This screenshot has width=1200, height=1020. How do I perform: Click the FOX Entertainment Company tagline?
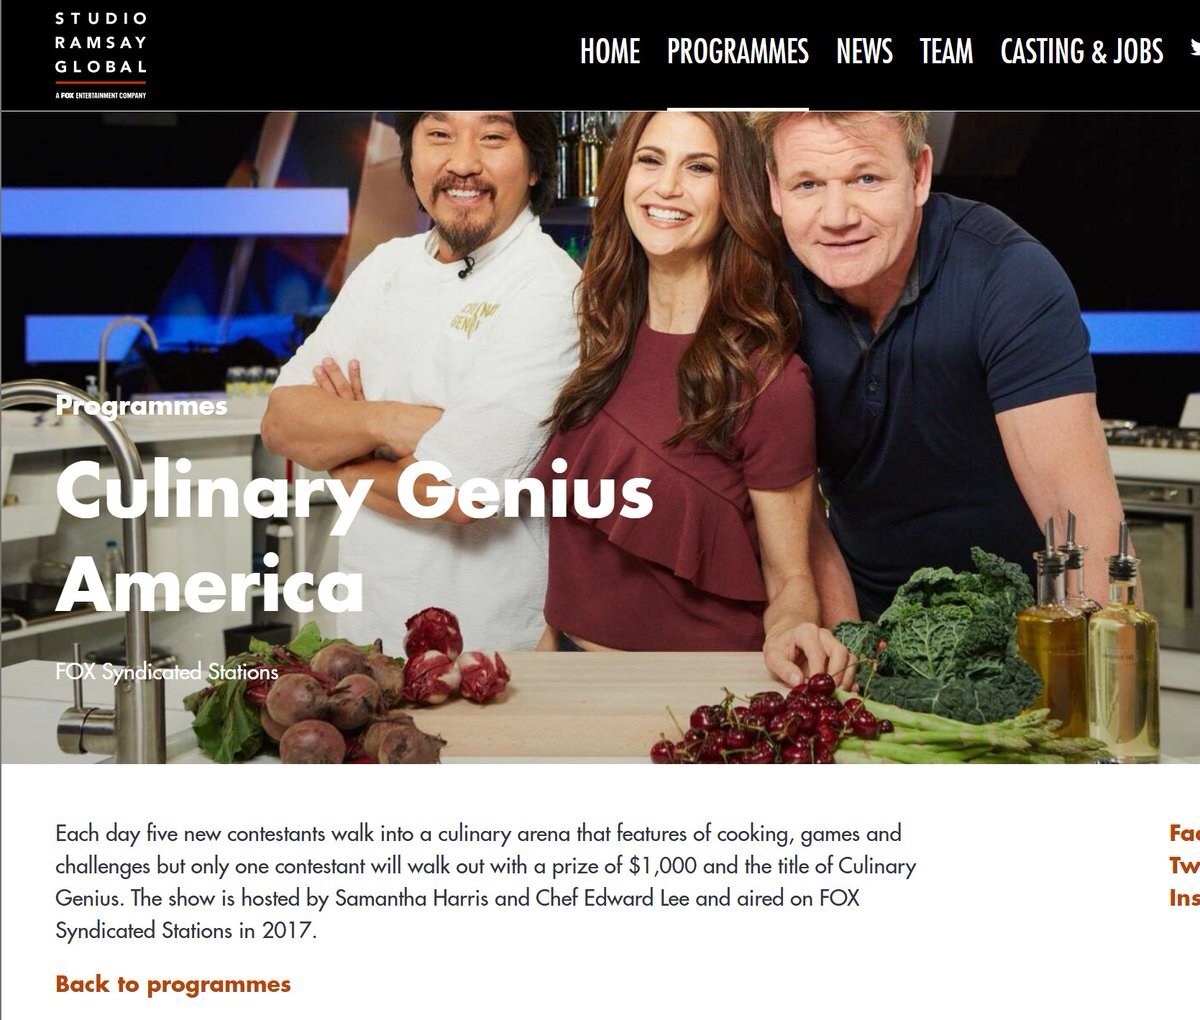tap(101, 95)
